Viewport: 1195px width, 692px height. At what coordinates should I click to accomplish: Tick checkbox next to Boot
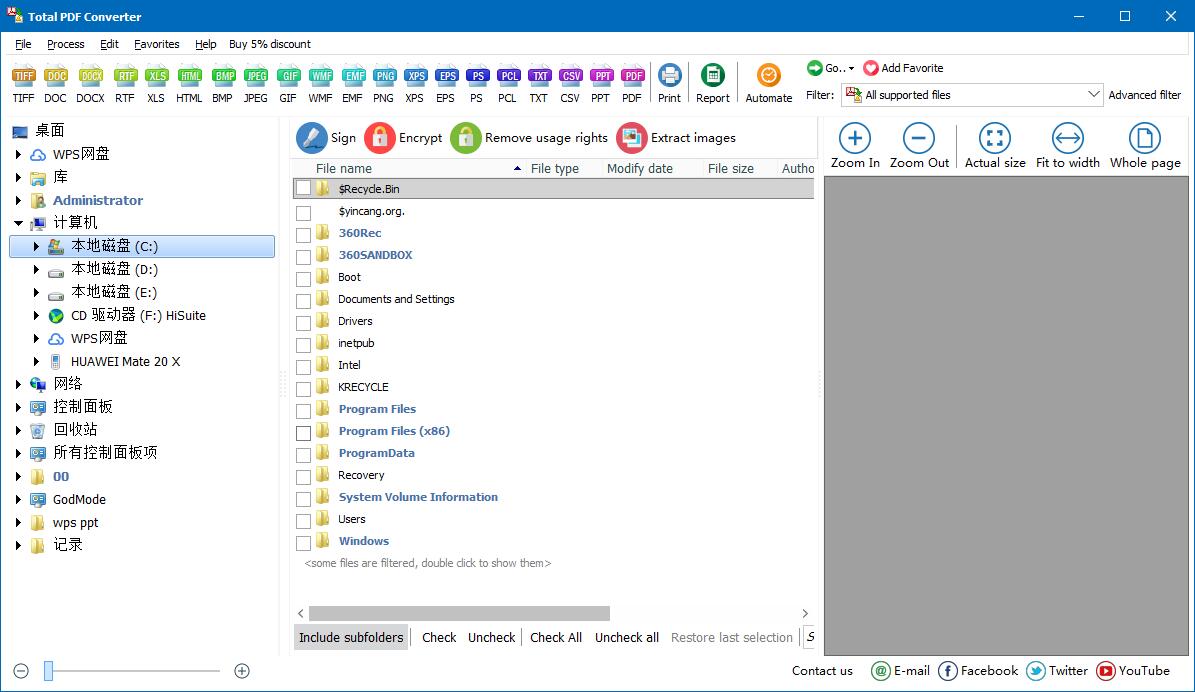point(303,279)
